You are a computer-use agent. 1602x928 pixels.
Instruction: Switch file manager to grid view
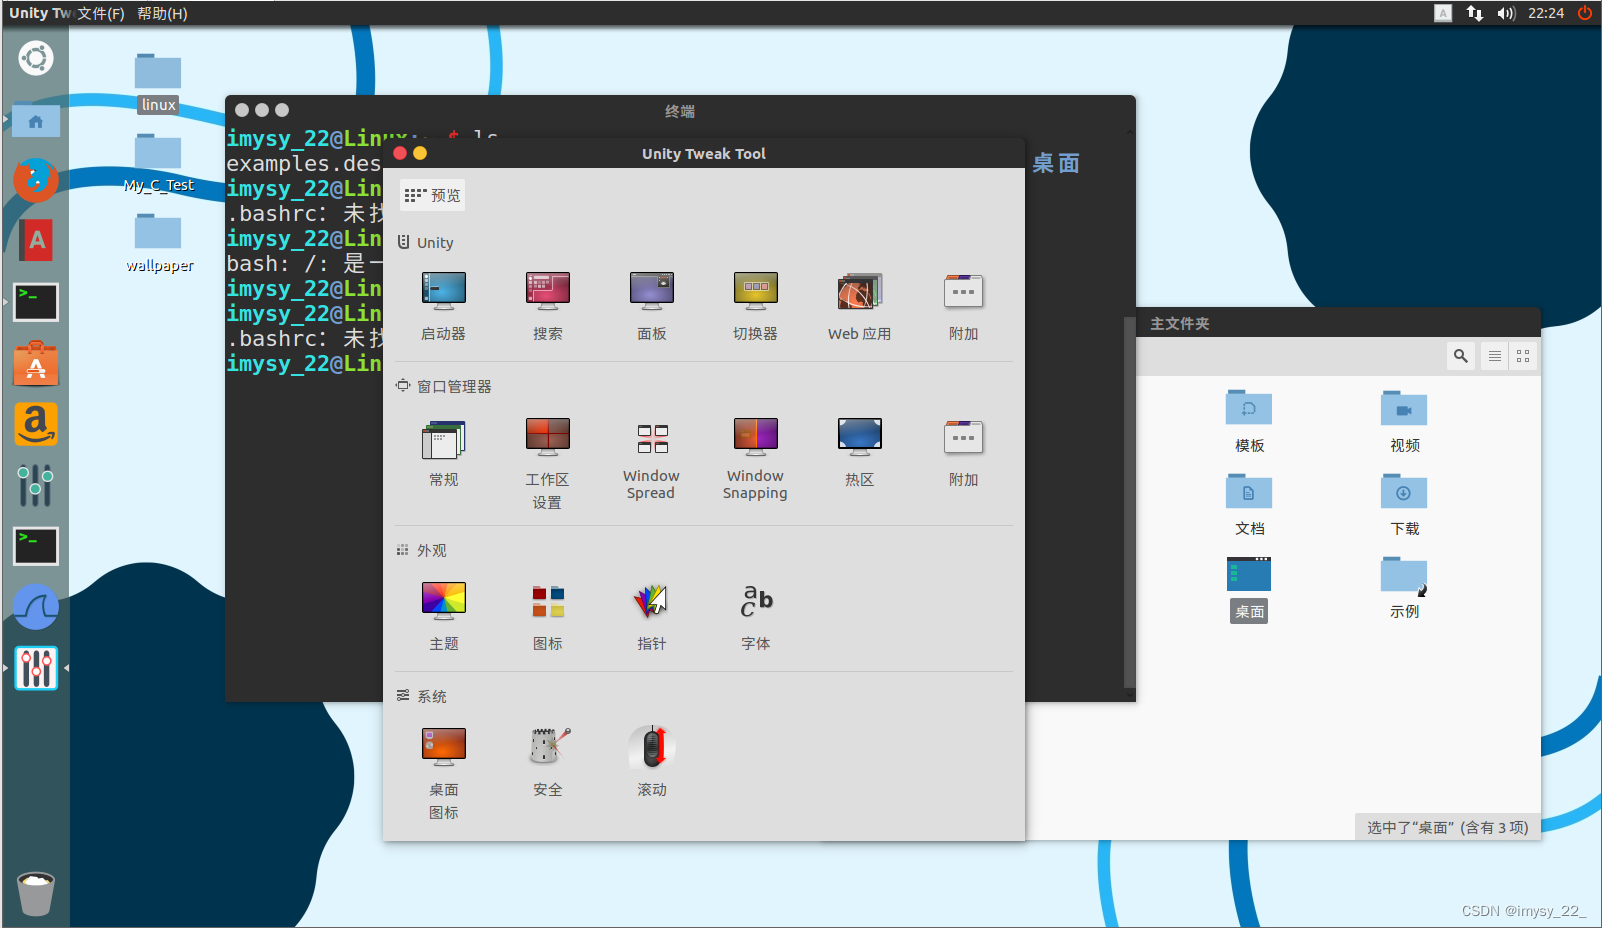coord(1523,356)
